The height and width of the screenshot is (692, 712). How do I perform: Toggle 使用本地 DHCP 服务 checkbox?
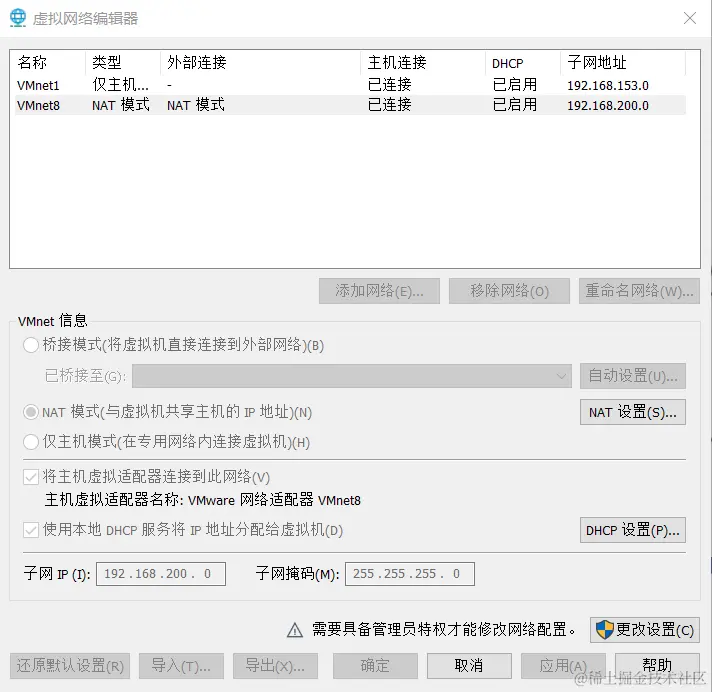[31, 530]
